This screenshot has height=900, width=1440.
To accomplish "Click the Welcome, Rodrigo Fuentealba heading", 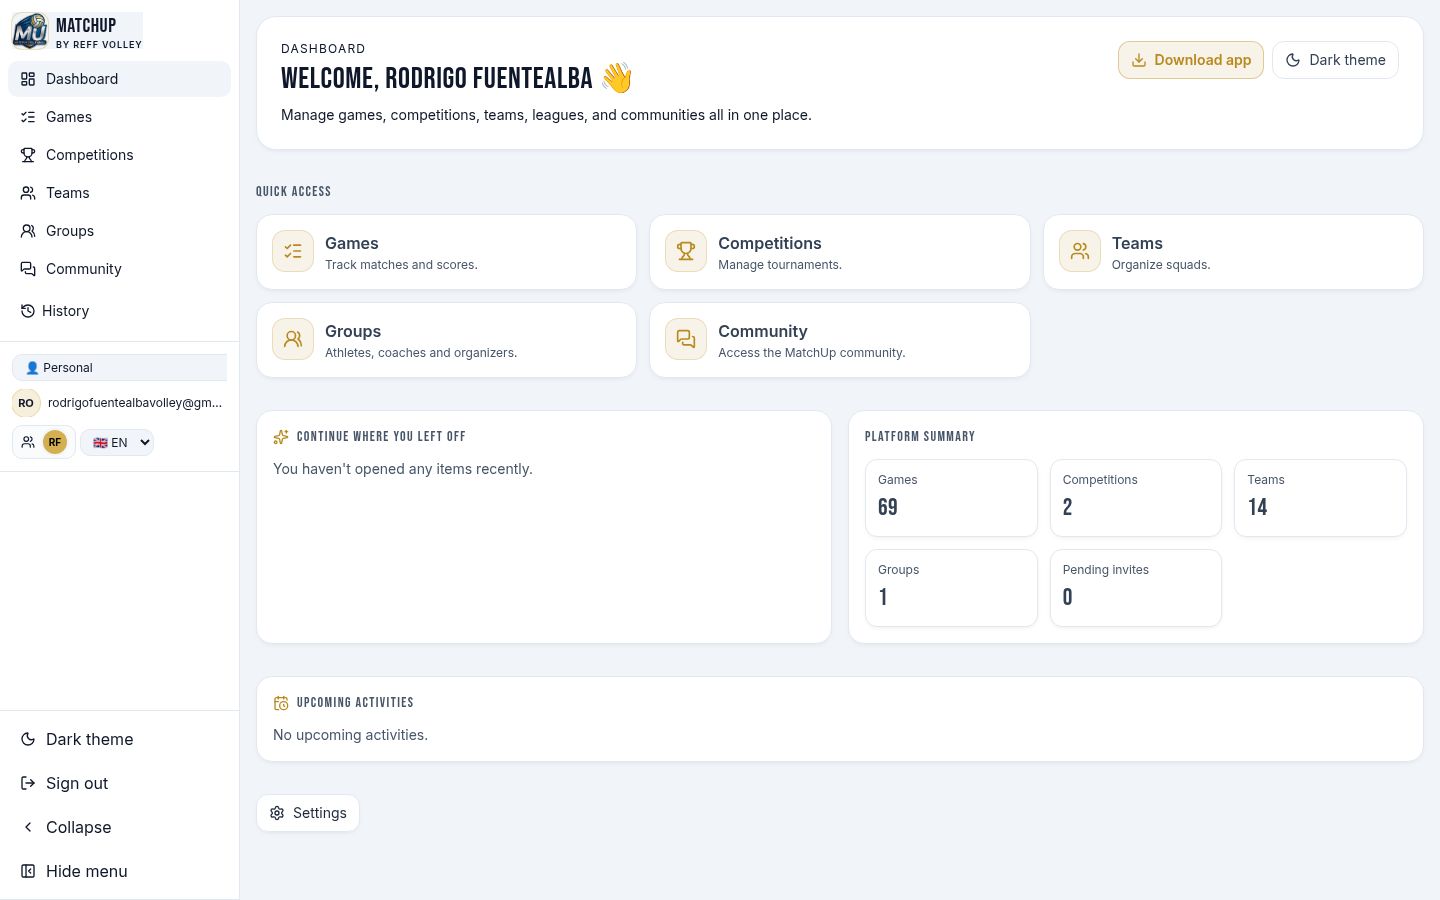I will [457, 78].
